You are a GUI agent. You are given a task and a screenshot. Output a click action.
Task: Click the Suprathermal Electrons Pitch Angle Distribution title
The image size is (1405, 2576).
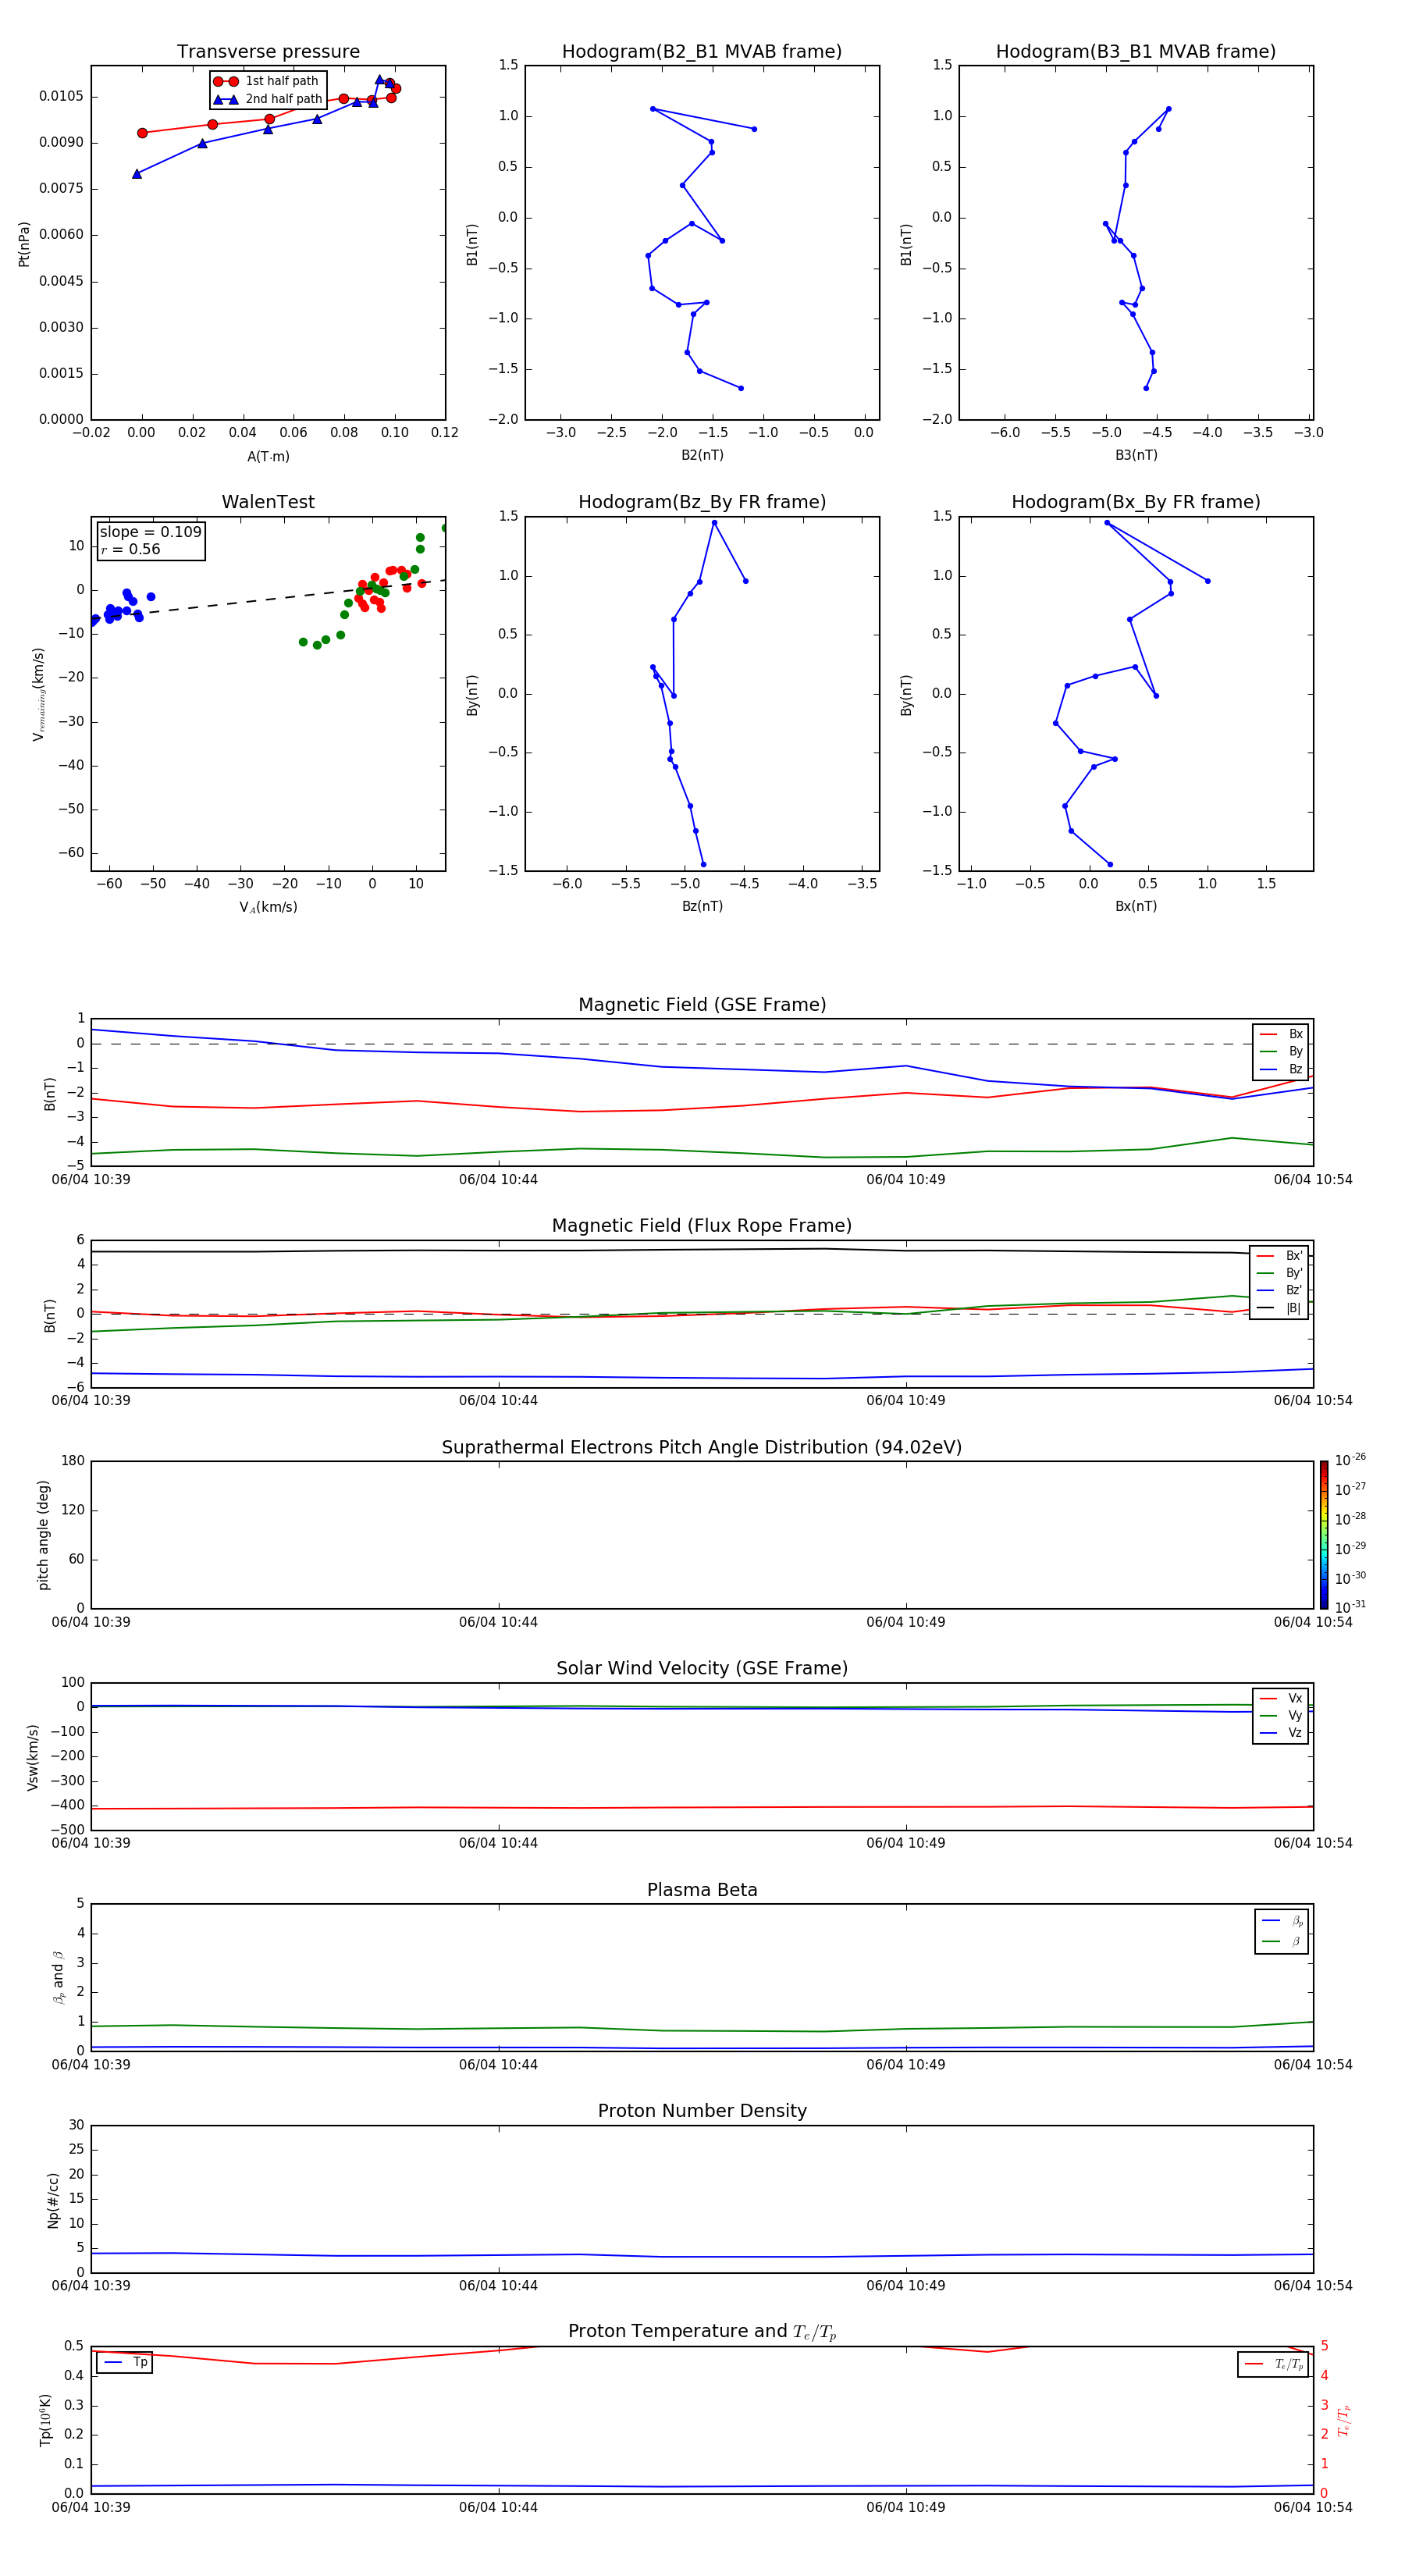702,1448
